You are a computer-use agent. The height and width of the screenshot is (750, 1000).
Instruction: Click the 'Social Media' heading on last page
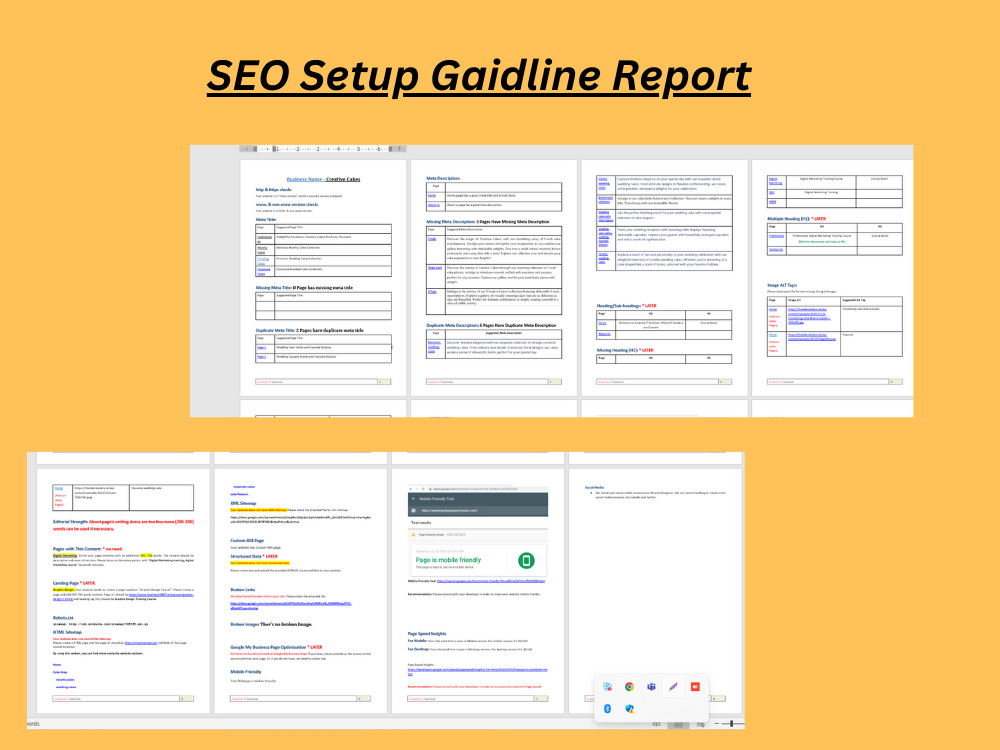pyautogui.click(x=594, y=487)
